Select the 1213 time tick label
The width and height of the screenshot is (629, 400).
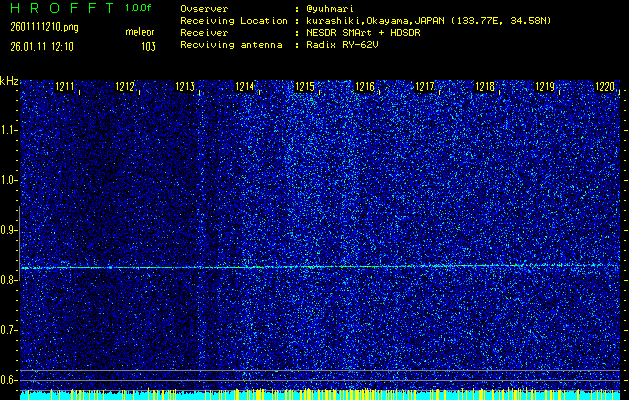(x=185, y=88)
